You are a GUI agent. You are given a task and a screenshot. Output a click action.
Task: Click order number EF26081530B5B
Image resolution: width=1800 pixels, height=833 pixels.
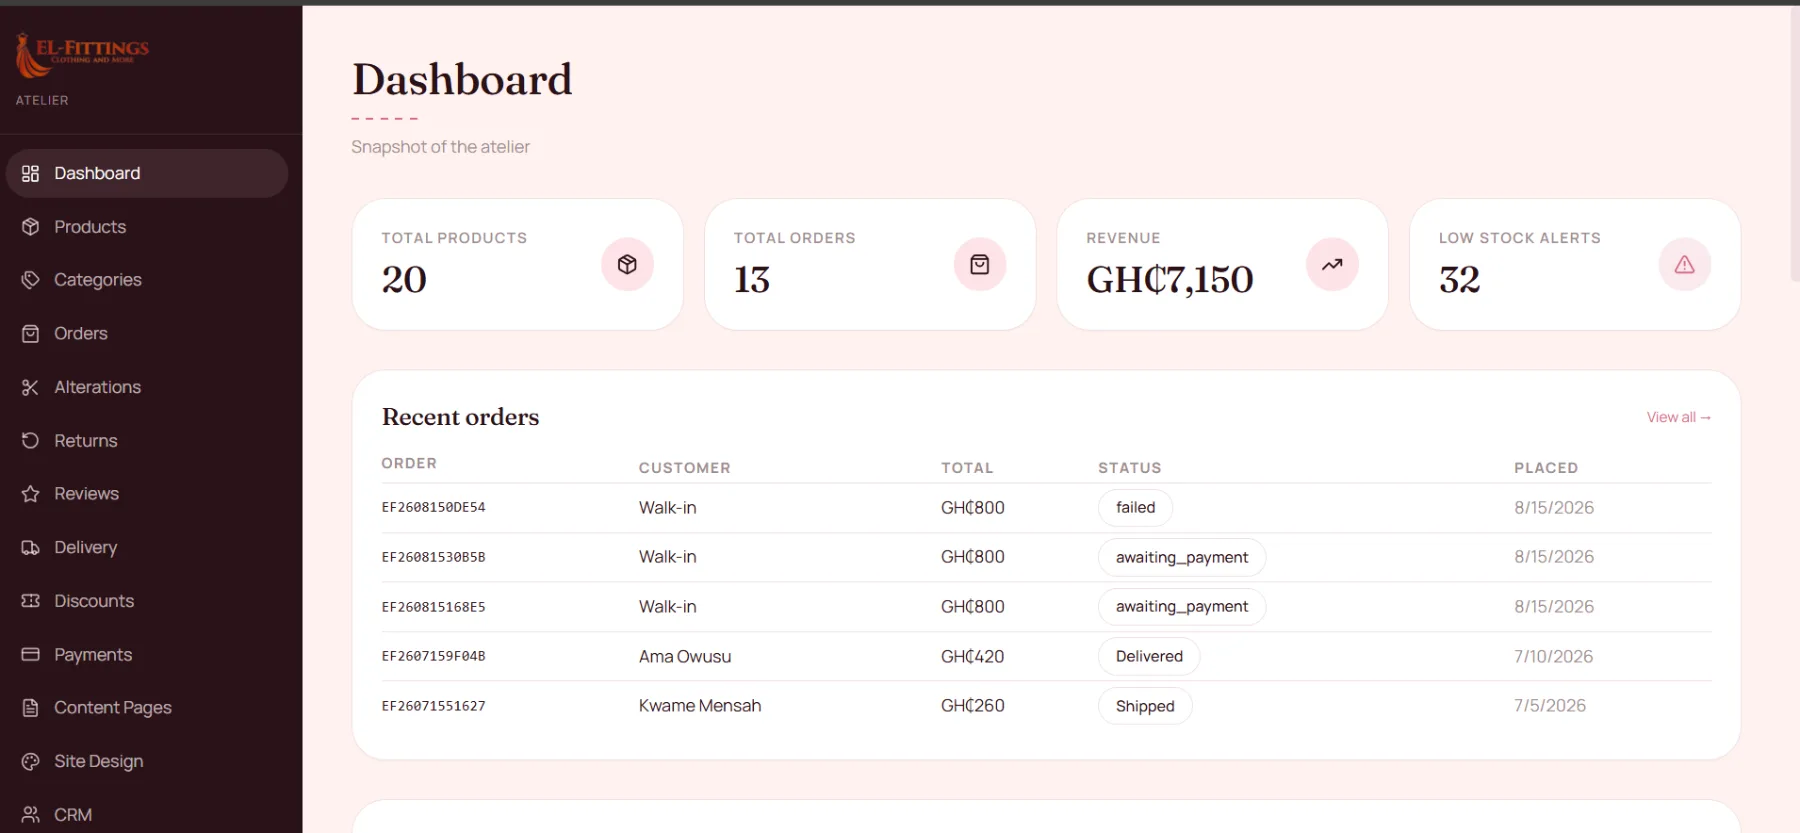[433, 557]
